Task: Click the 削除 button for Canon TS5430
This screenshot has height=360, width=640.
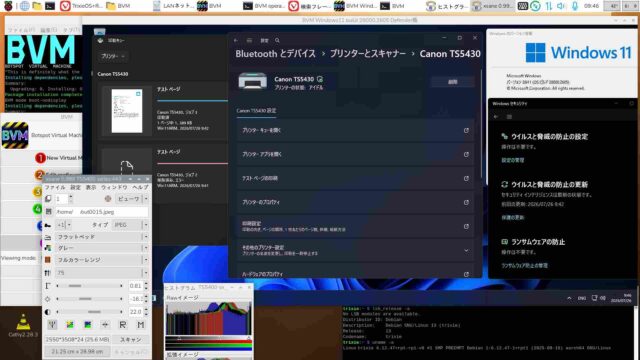Action: coord(453,82)
